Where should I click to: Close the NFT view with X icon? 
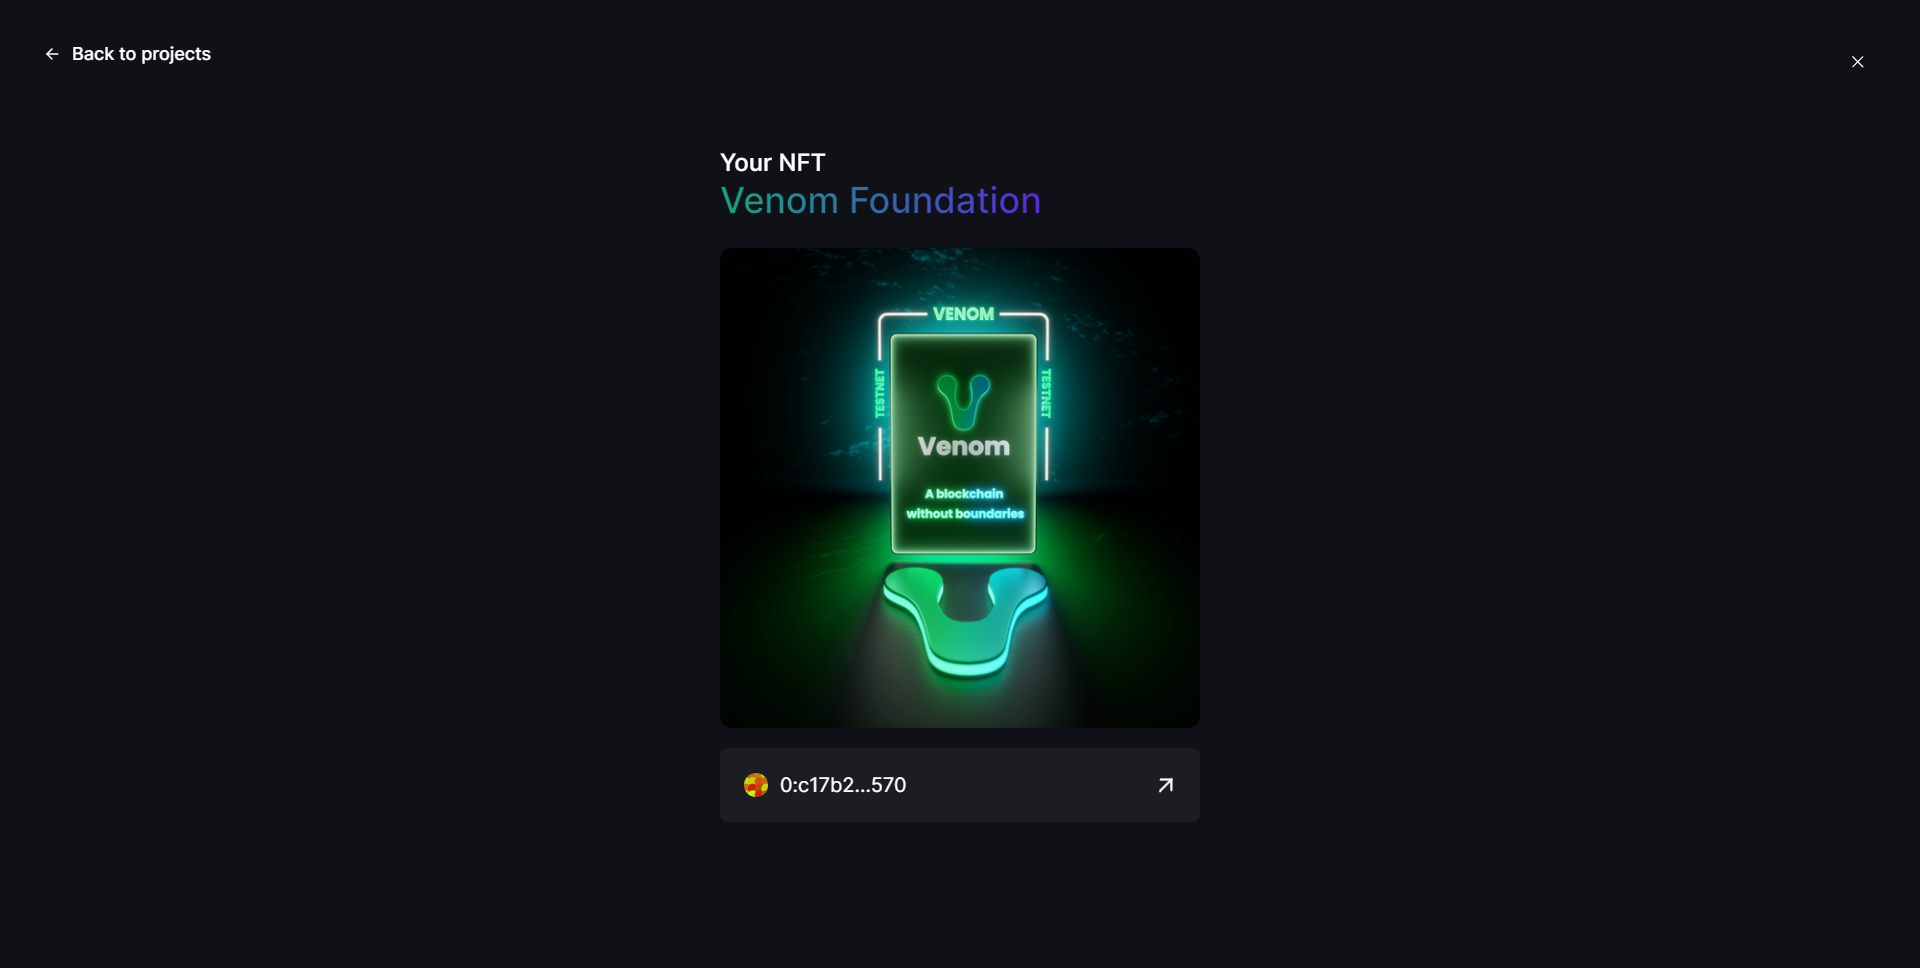click(1857, 62)
